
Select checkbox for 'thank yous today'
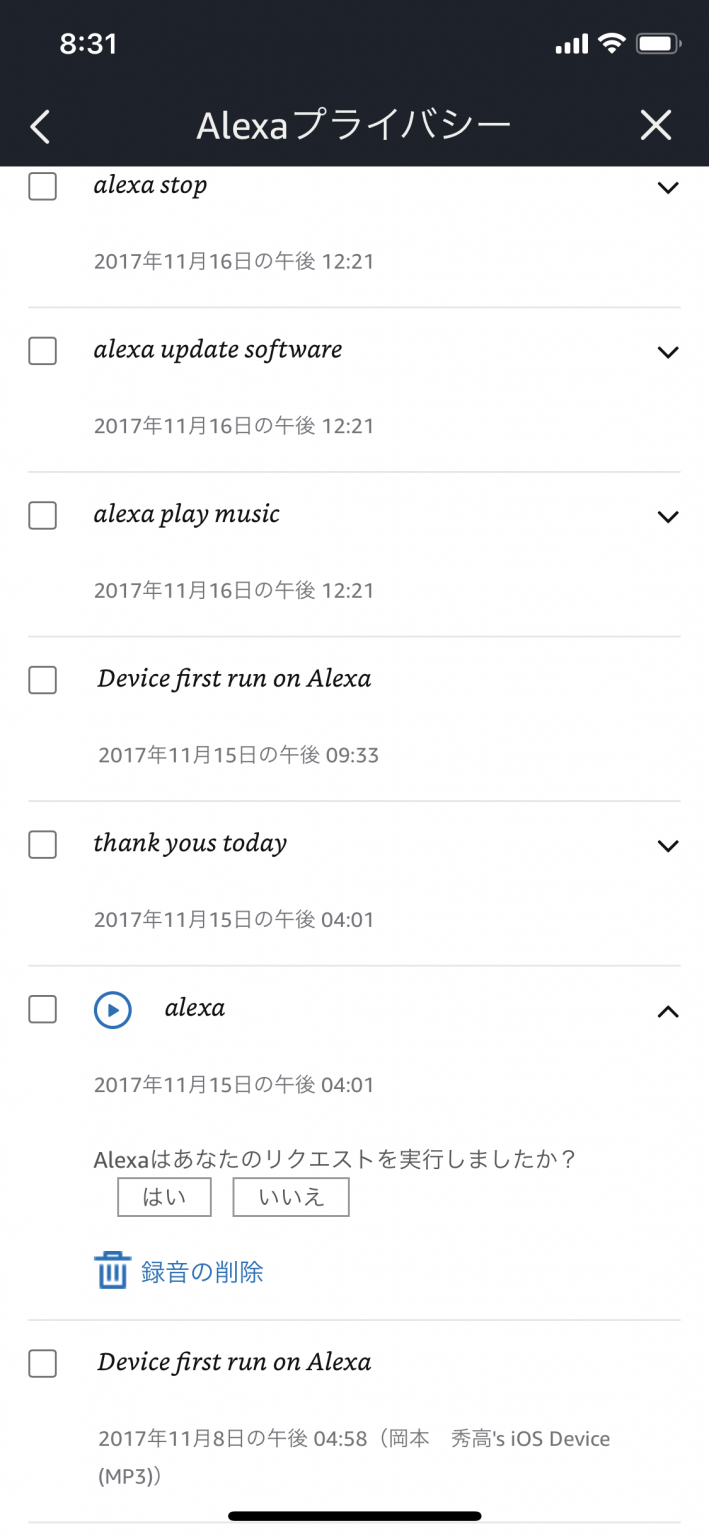[42, 845]
